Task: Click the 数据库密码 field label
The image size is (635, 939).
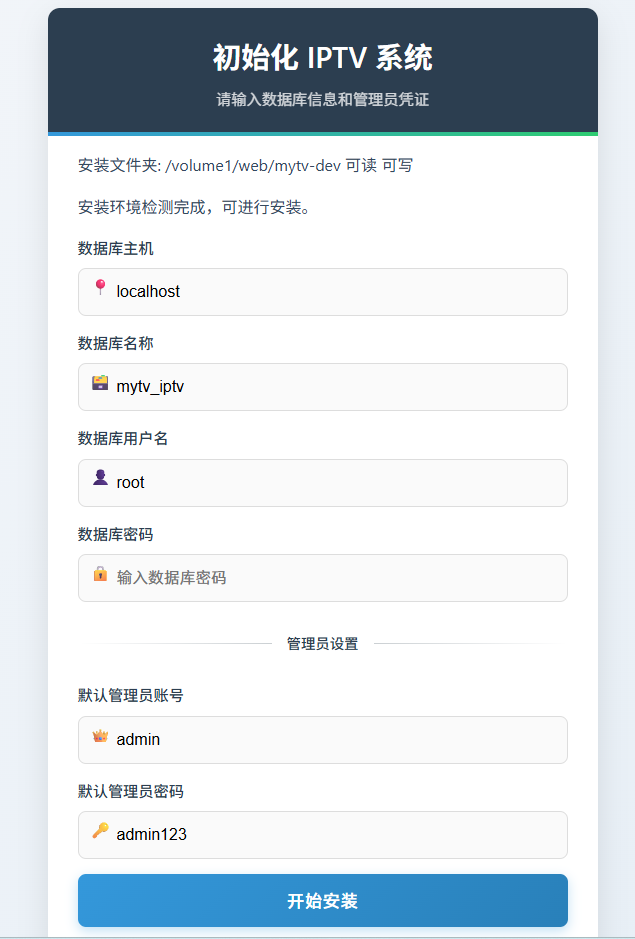Action: 116,534
